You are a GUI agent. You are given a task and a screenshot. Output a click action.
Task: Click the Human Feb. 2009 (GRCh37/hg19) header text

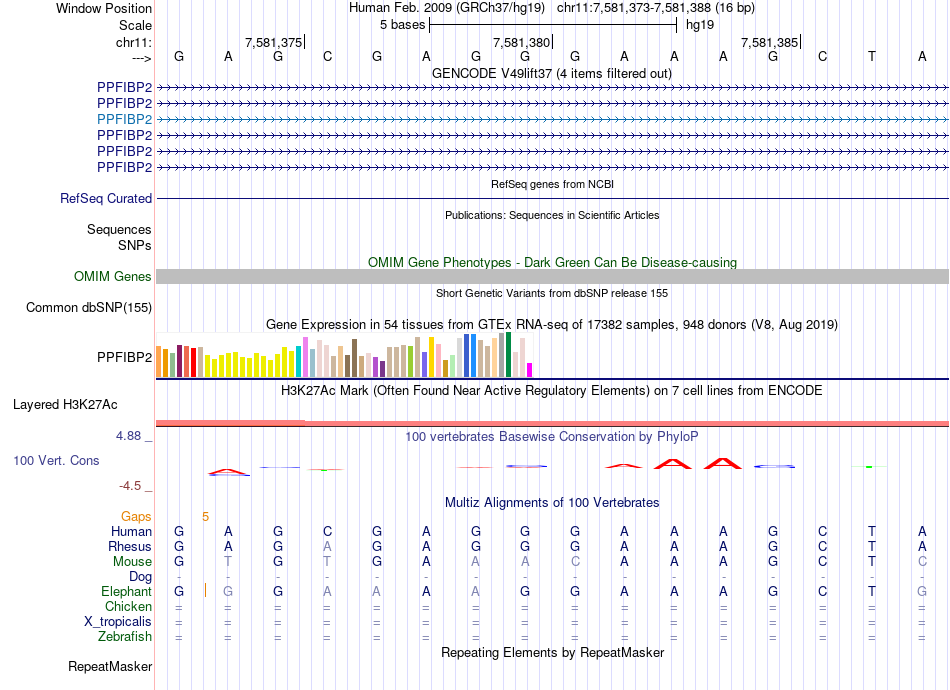(x=447, y=8)
